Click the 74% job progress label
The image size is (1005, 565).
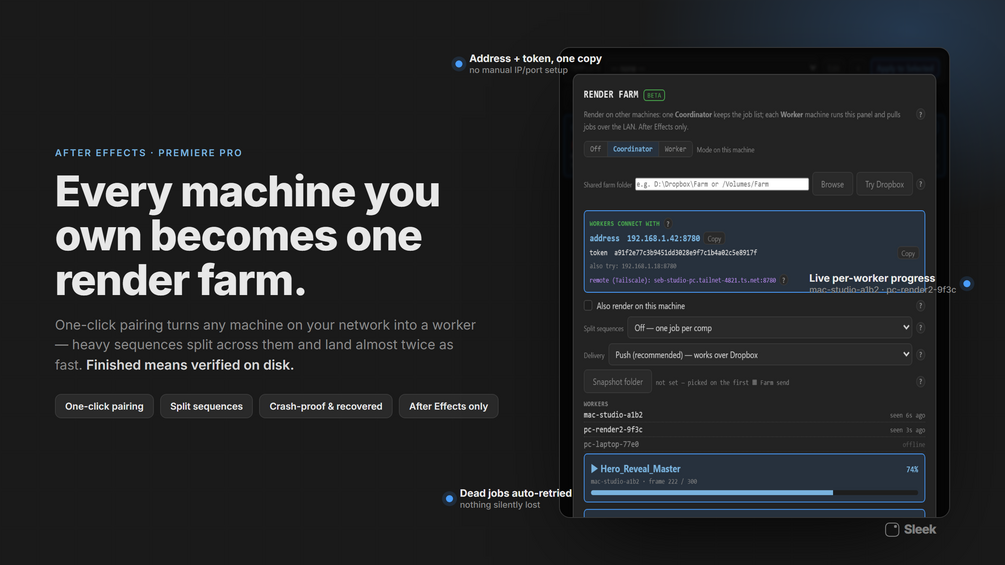(912, 470)
